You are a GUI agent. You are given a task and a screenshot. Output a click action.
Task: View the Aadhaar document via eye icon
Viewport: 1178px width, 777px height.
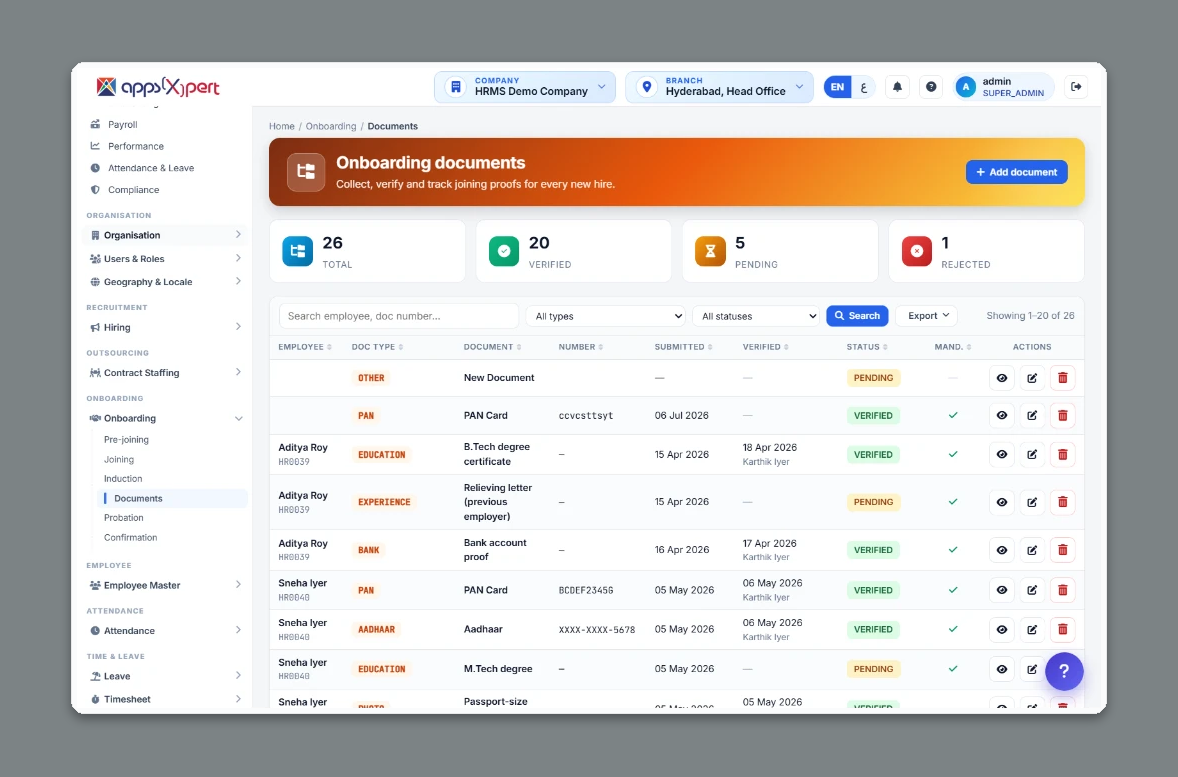[x=1001, y=630]
